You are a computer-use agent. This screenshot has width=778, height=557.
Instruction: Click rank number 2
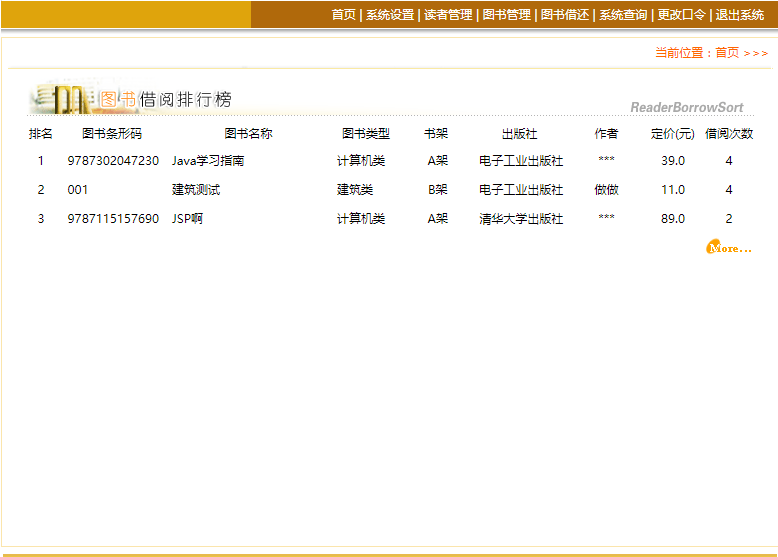point(41,189)
